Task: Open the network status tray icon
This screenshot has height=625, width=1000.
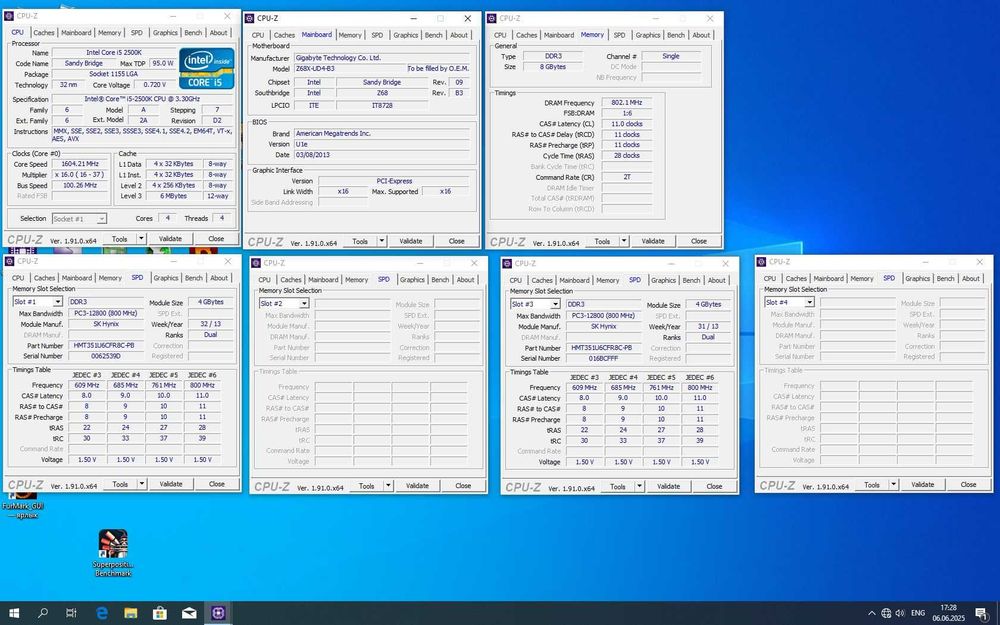Action: [886, 613]
